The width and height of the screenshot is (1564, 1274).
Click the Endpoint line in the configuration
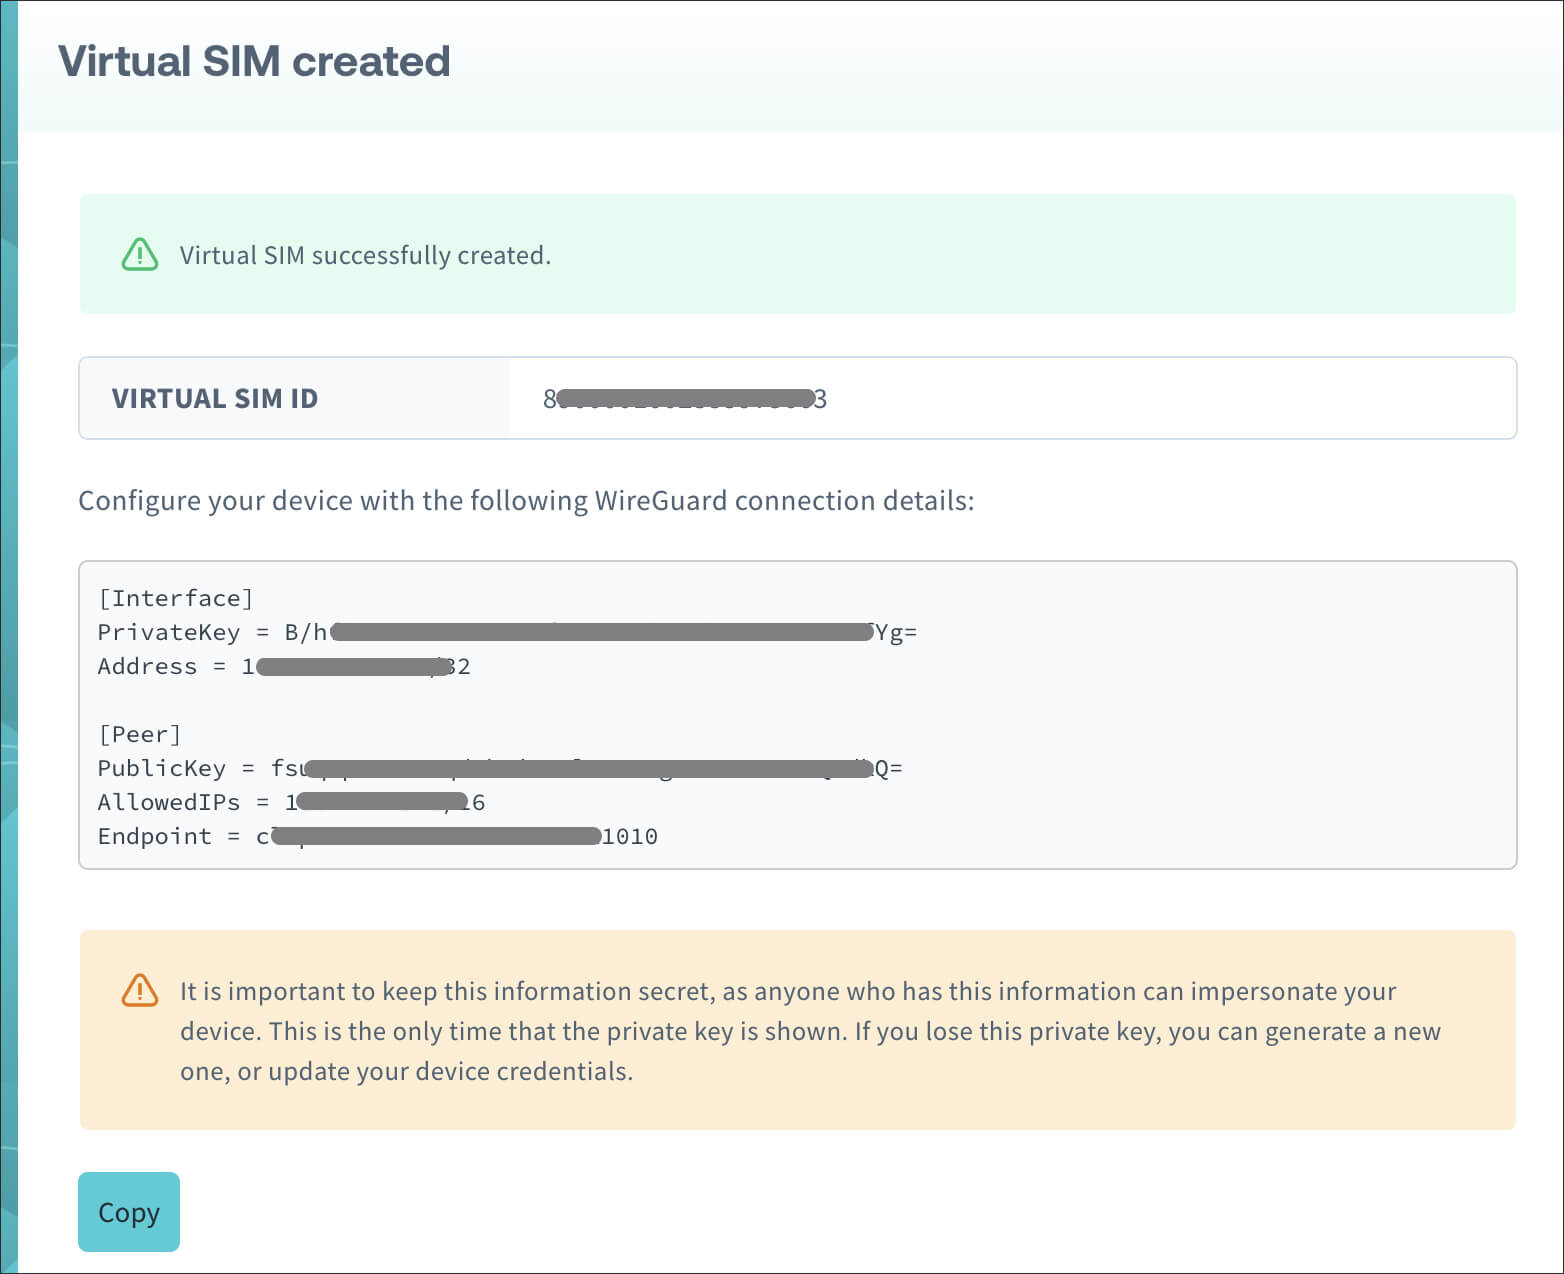378,836
